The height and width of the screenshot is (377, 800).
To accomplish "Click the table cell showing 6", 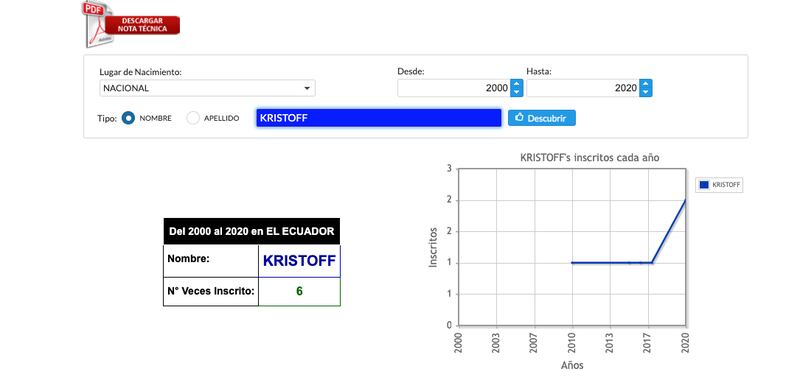I will pyautogui.click(x=299, y=292).
